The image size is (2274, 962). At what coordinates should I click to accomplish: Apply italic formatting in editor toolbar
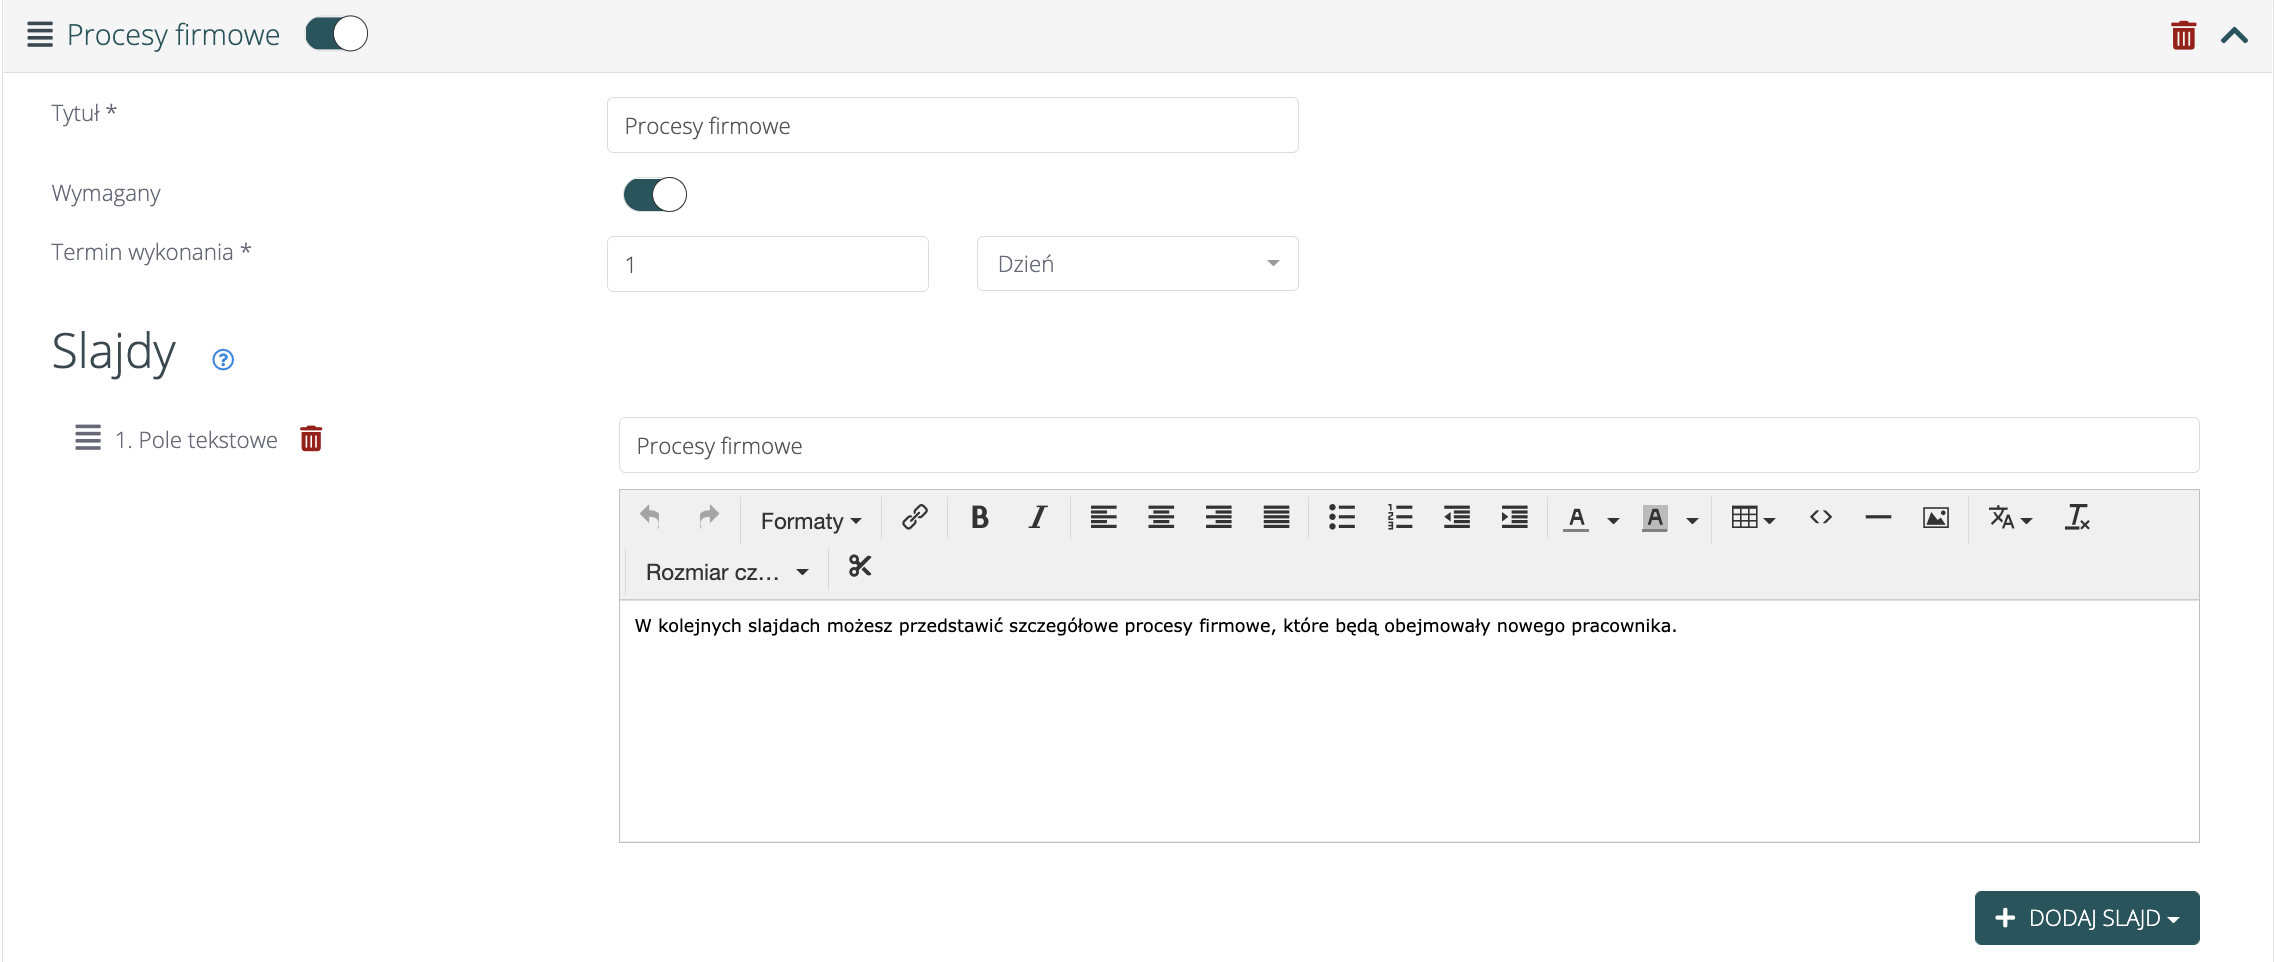coord(1037,517)
